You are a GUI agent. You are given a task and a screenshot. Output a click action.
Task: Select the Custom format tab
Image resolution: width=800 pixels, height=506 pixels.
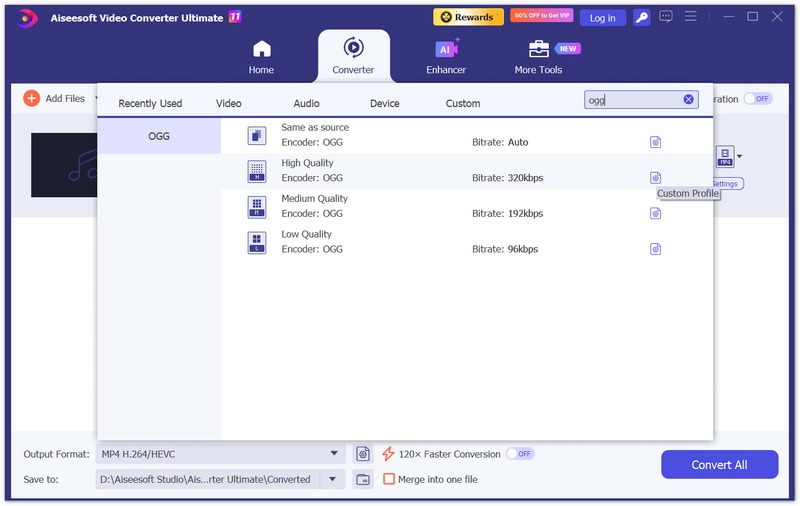pos(463,104)
